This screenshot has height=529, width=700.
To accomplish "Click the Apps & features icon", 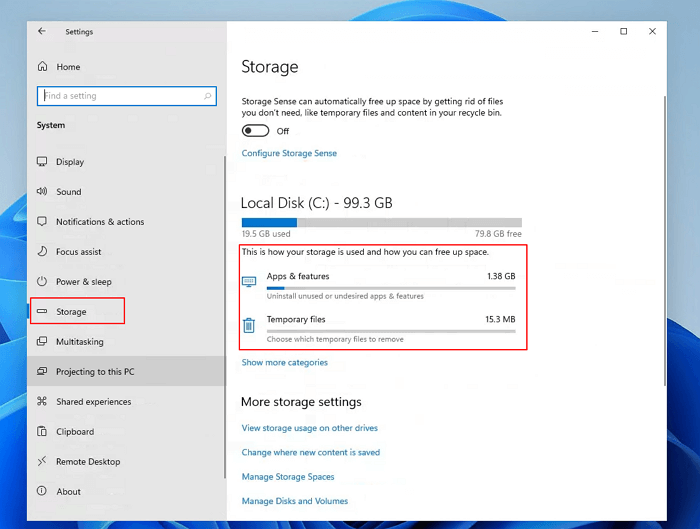I will click(249, 282).
